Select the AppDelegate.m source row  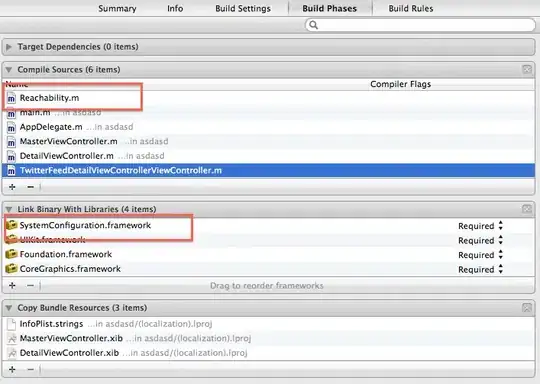[x=269, y=127]
